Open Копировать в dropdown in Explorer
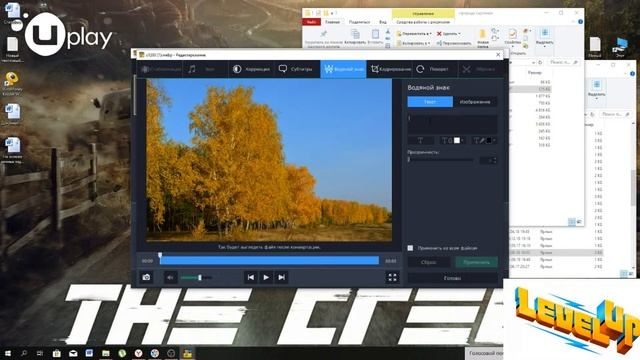This screenshot has height=360, width=640. coord(414,43)
